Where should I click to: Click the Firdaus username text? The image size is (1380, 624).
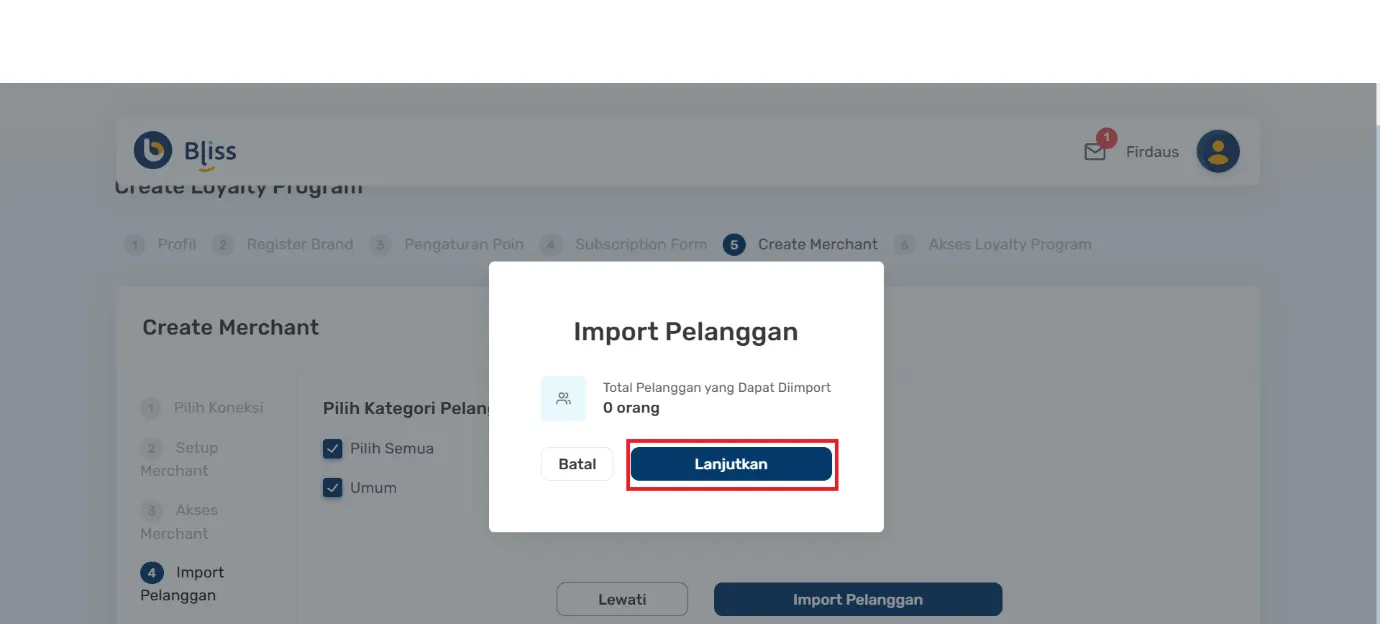tap(1151, 151)
